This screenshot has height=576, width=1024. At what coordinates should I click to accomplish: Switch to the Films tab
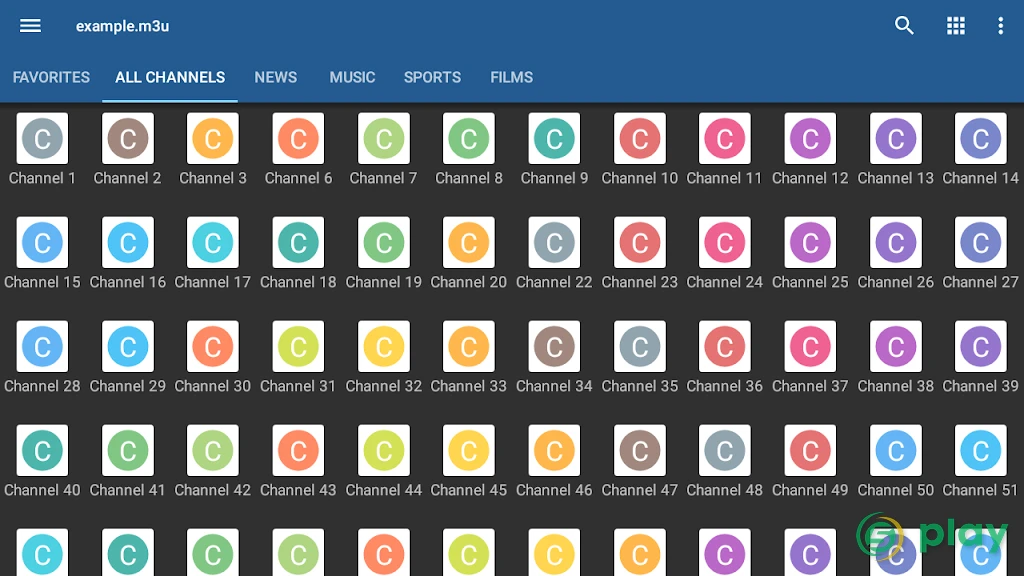(x=511, y=77)
